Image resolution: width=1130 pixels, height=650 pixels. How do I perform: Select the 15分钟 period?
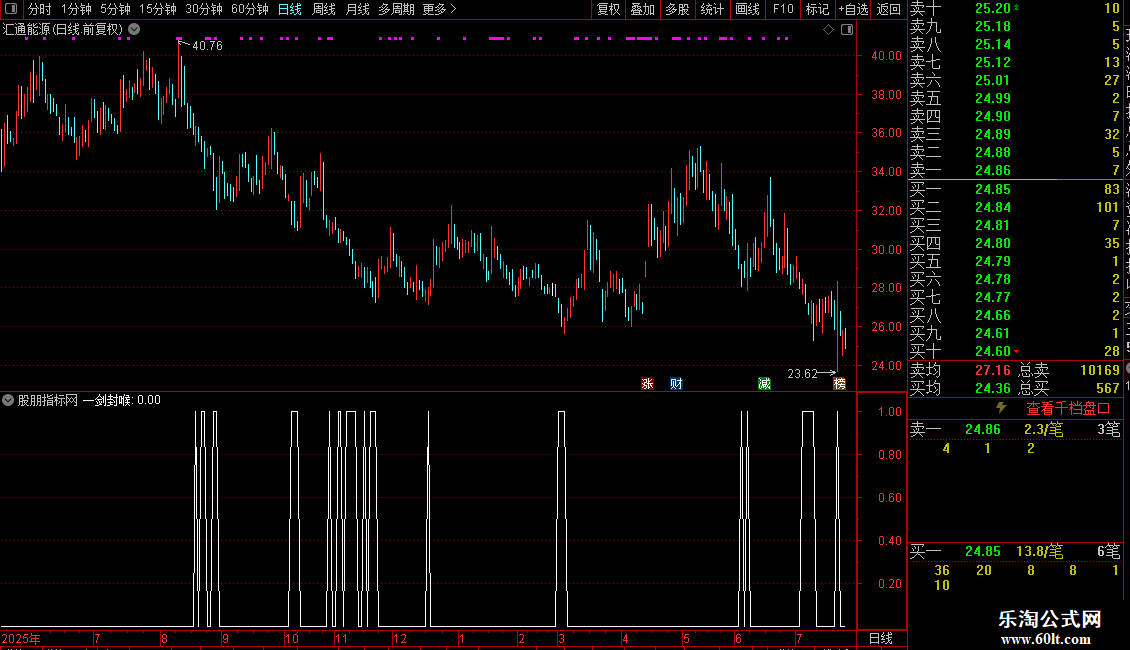pos(158,9)
